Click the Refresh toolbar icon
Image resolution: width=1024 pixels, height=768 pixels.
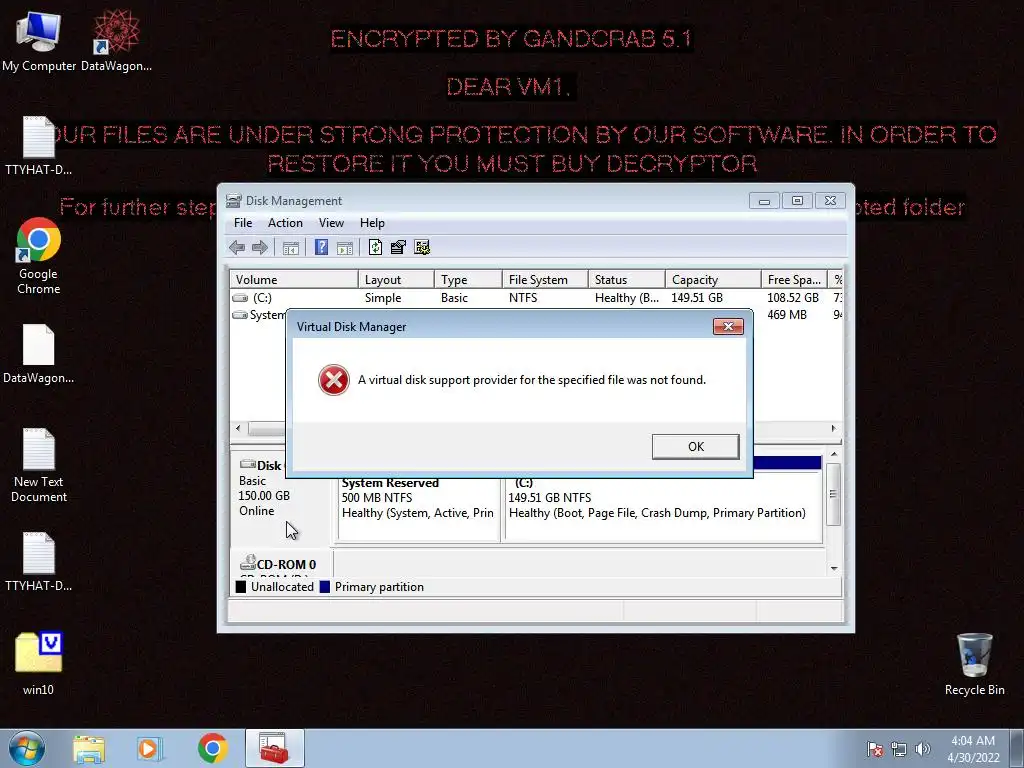(376, 248)
